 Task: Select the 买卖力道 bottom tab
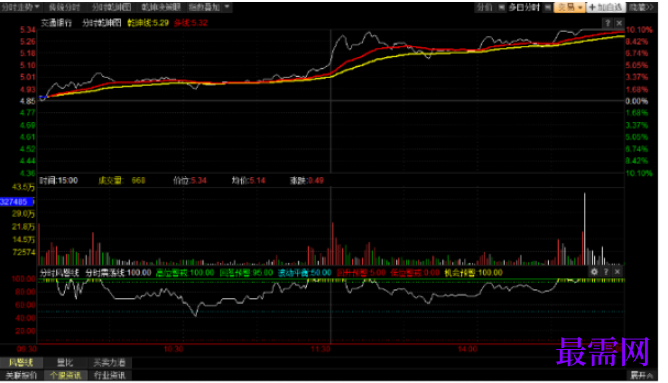click(x=109, y=363)
